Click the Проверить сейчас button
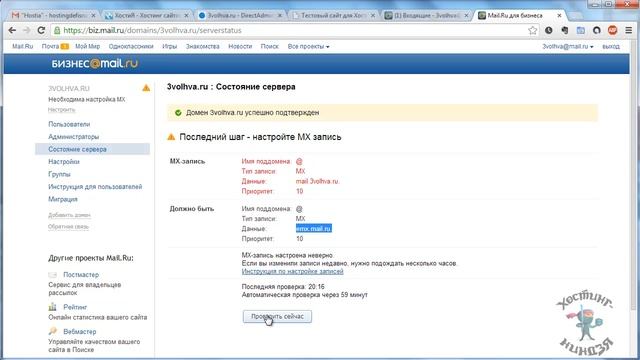Screen dimensions: 640x360 (277, 316)
